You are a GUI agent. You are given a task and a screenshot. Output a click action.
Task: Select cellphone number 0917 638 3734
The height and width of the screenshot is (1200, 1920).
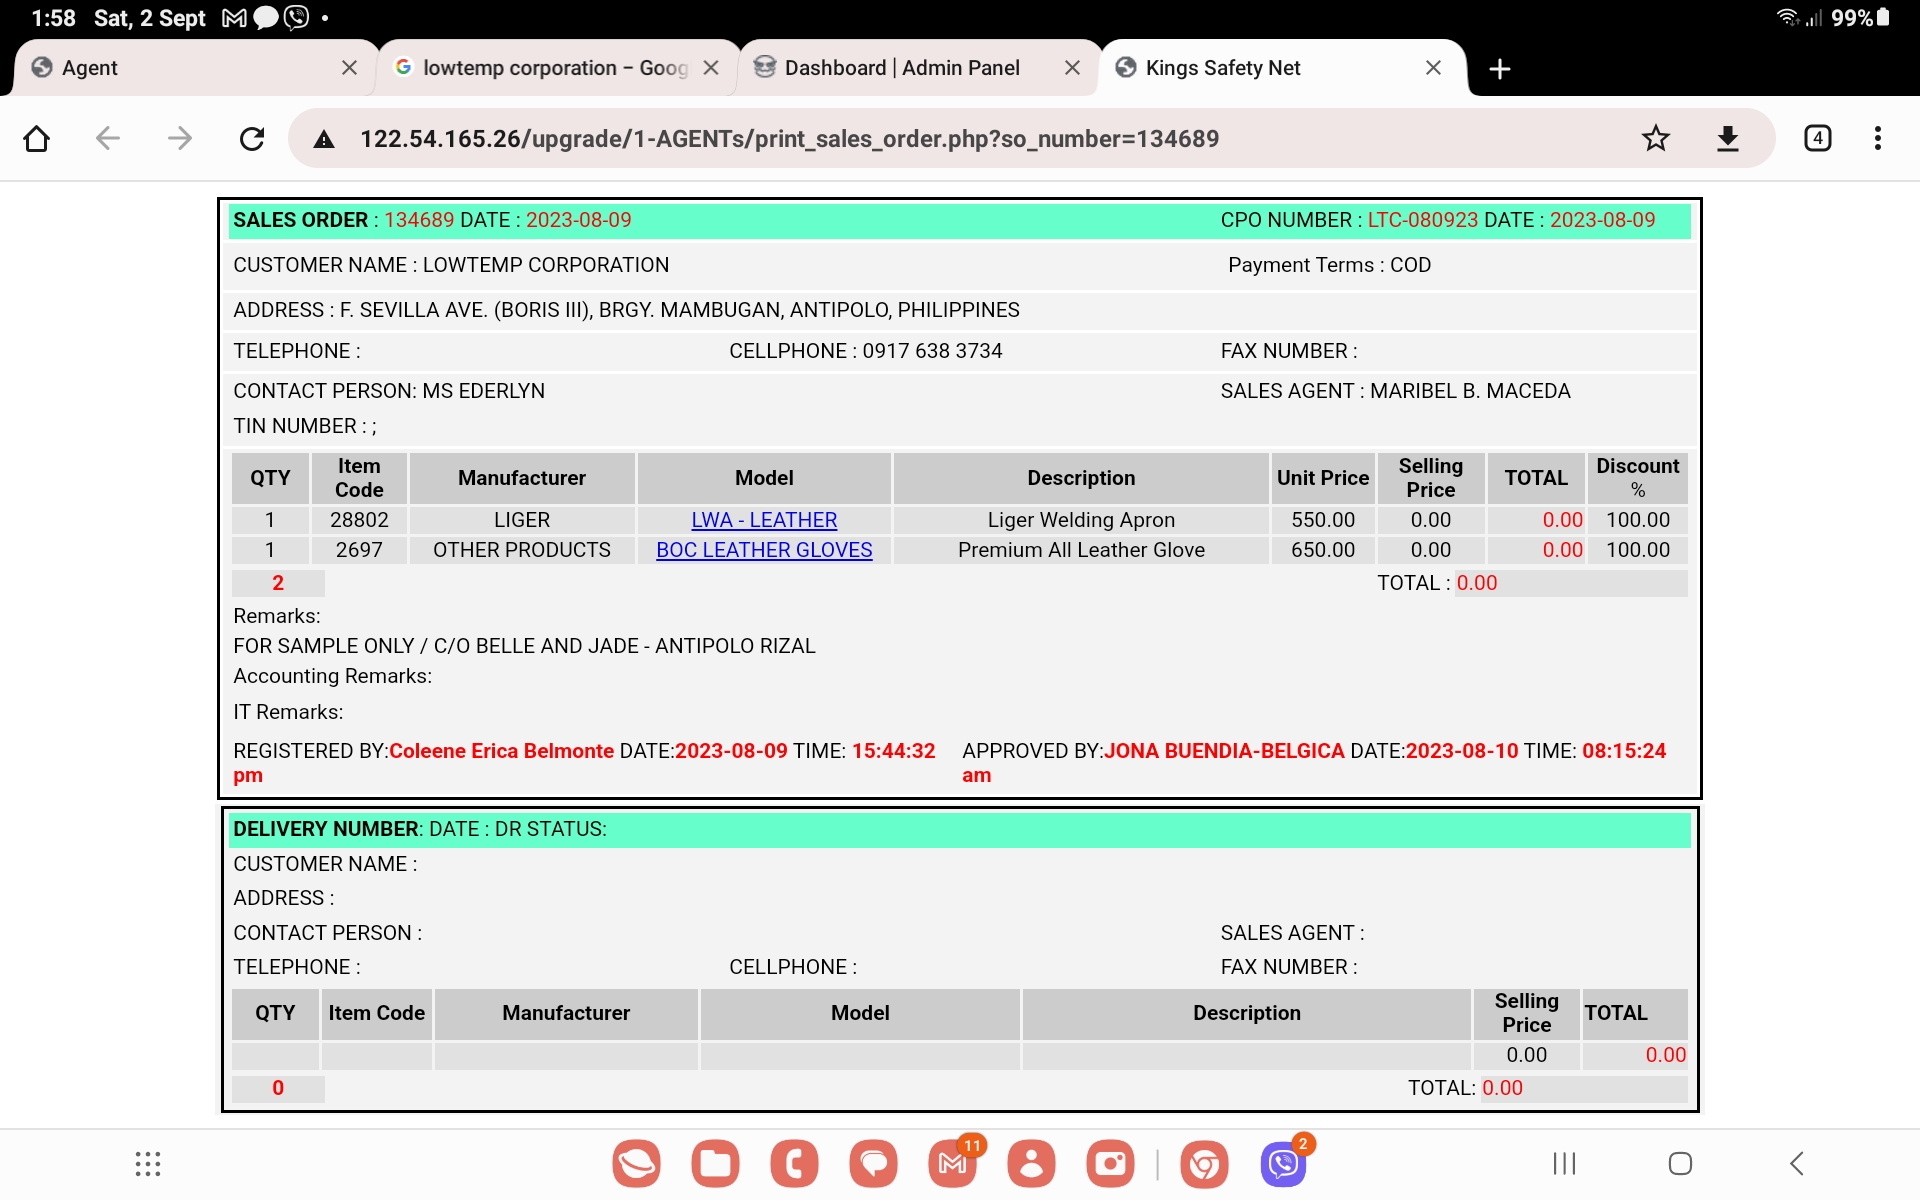932,351
